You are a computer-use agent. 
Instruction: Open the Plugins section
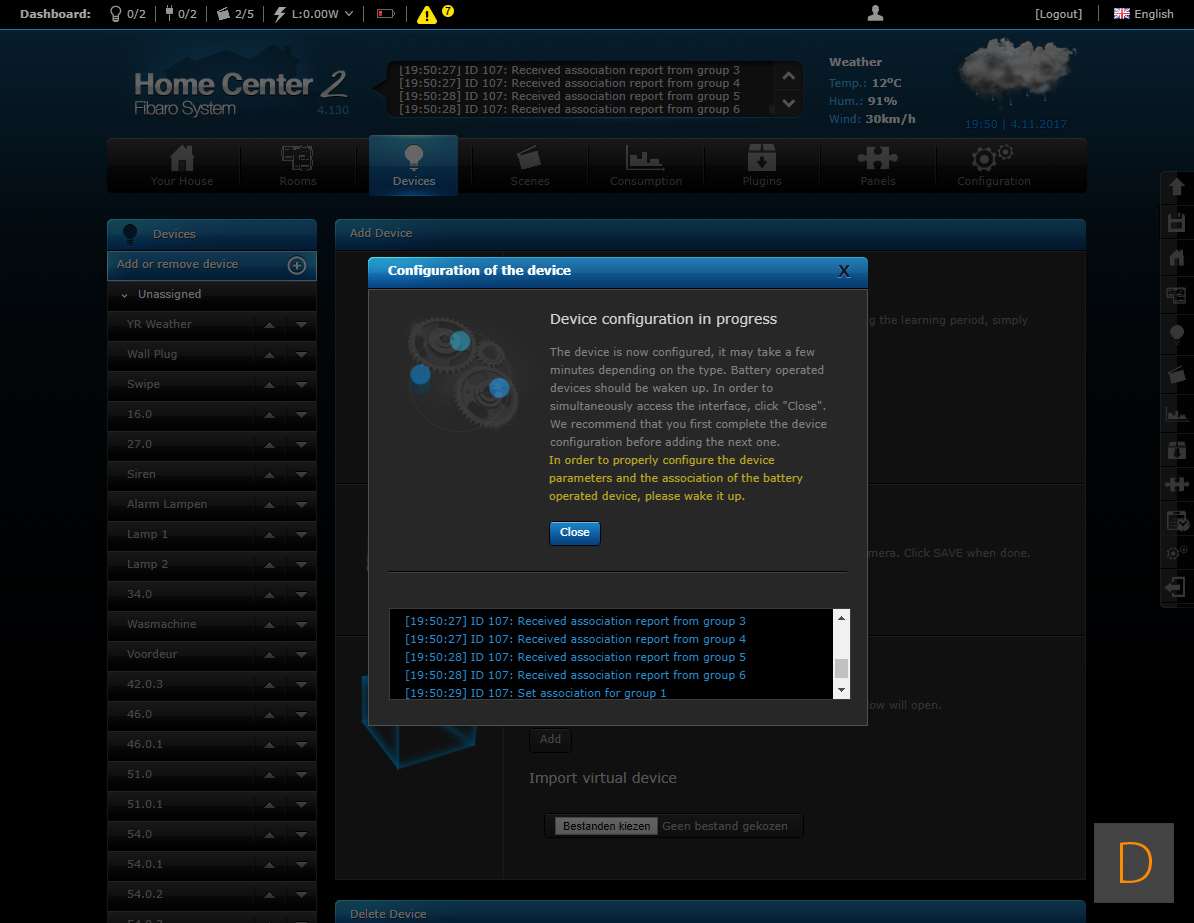pyautogui.click(x=761, y=165)
